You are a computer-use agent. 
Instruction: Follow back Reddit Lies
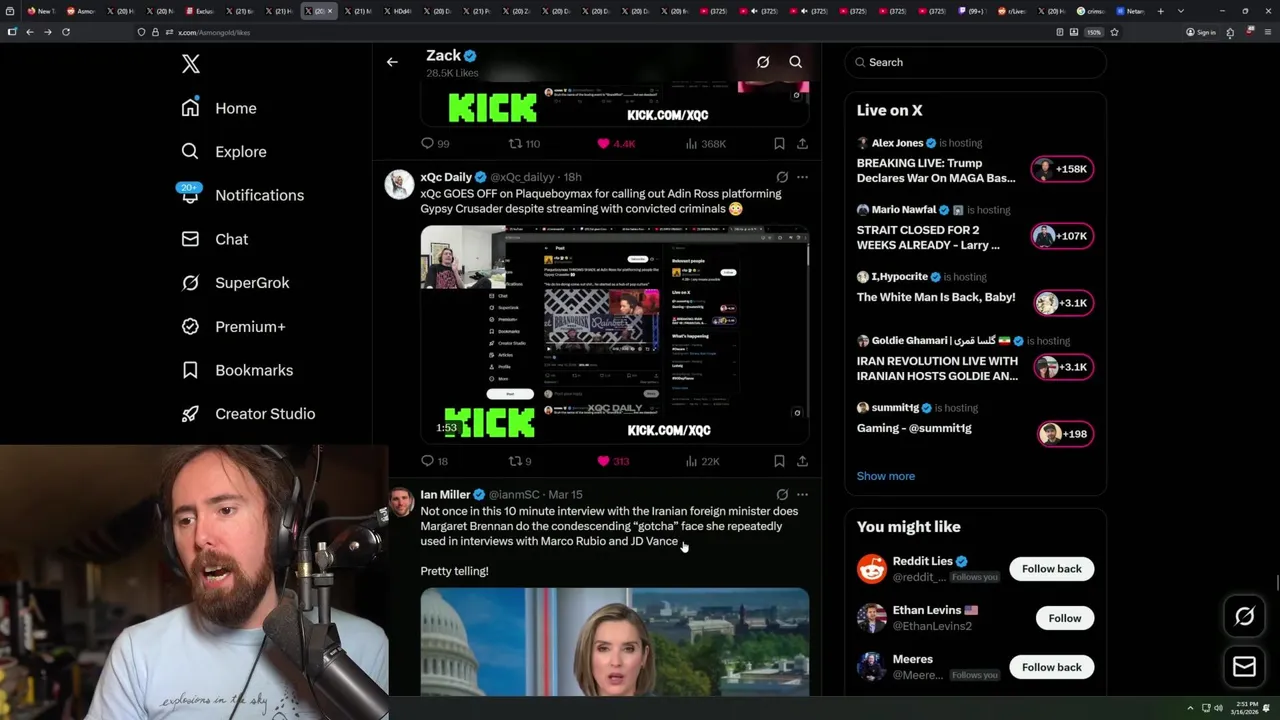[1052, 569]
